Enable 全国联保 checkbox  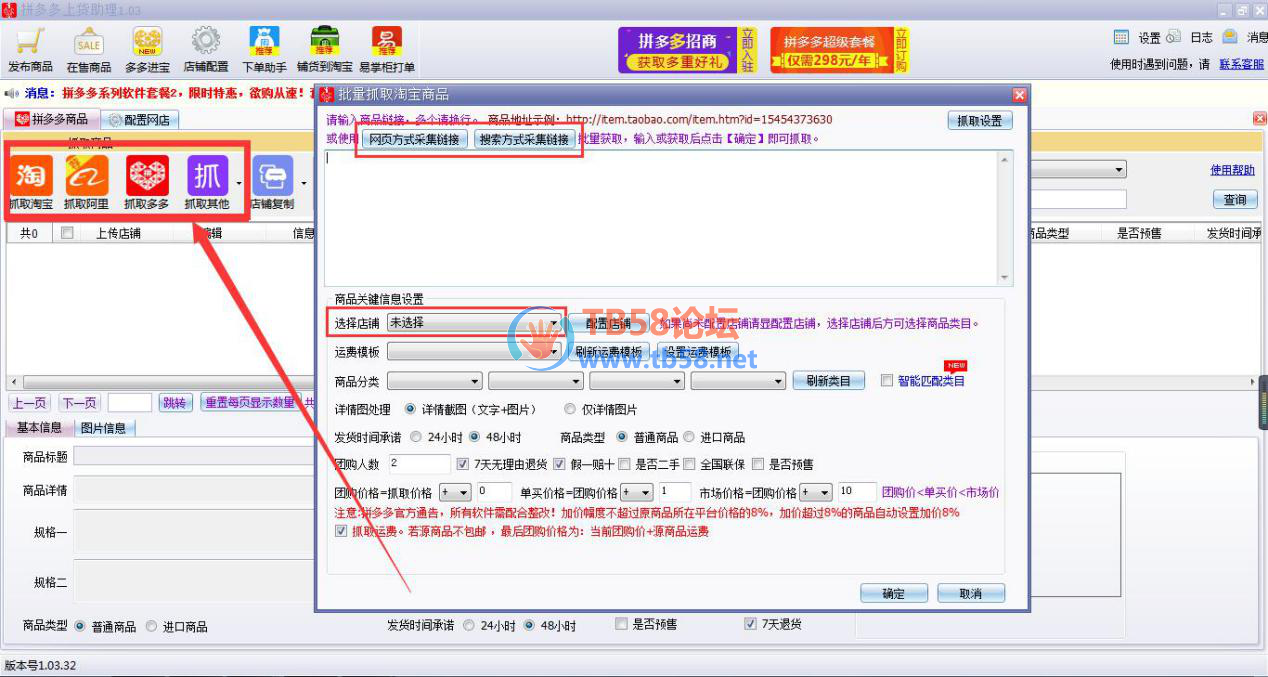689,464
